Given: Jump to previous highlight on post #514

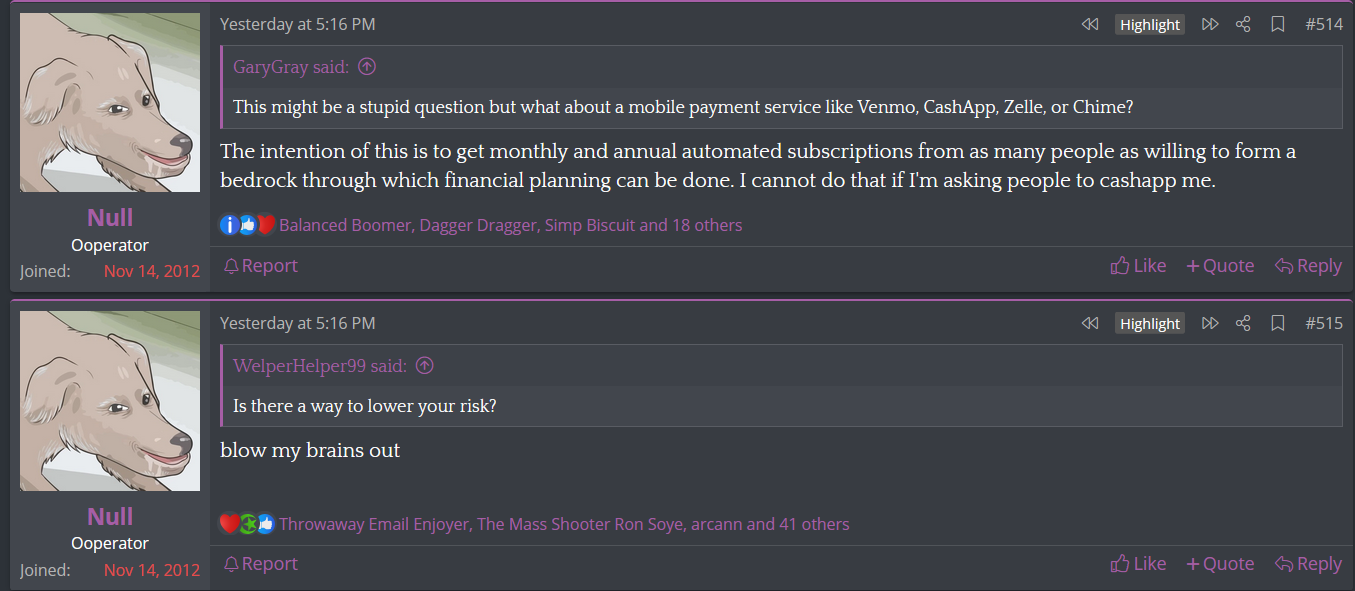Looking at the screenshot, I should click(1090, 24).
